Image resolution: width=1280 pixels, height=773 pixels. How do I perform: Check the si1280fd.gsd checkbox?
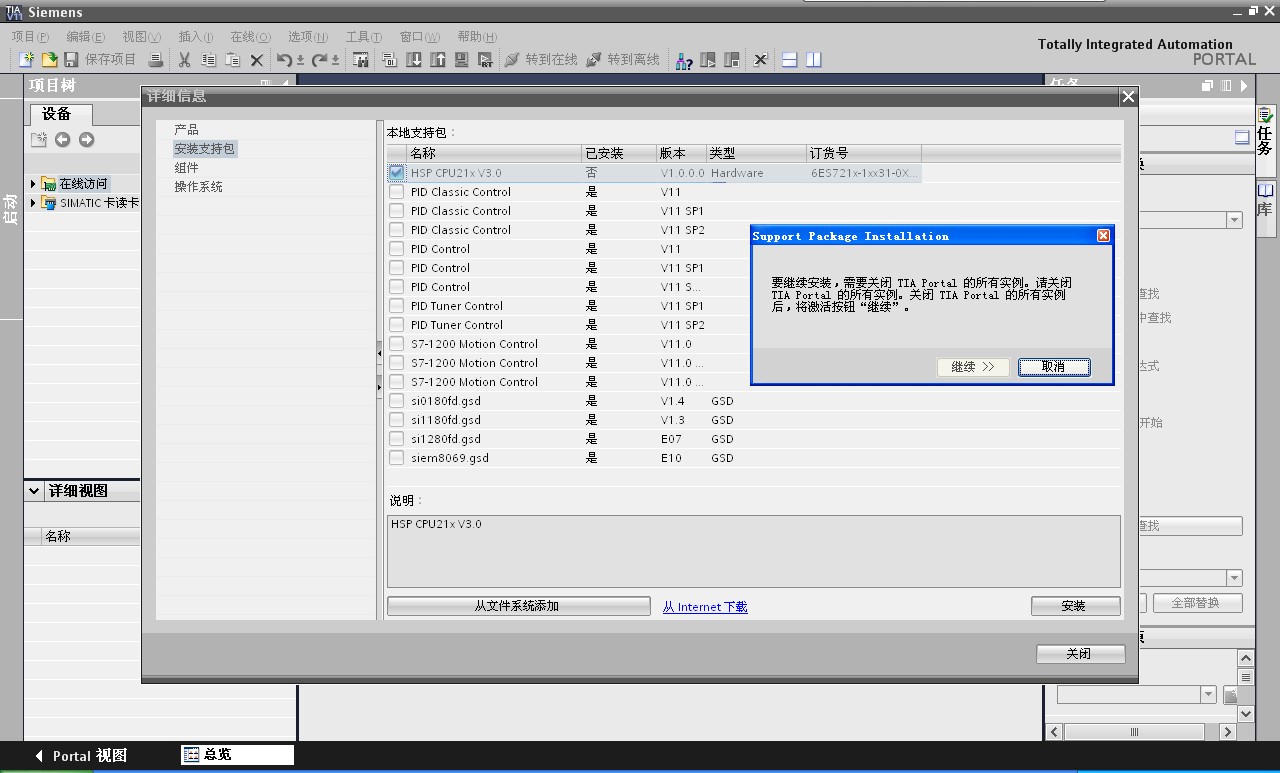coord(397,439)
